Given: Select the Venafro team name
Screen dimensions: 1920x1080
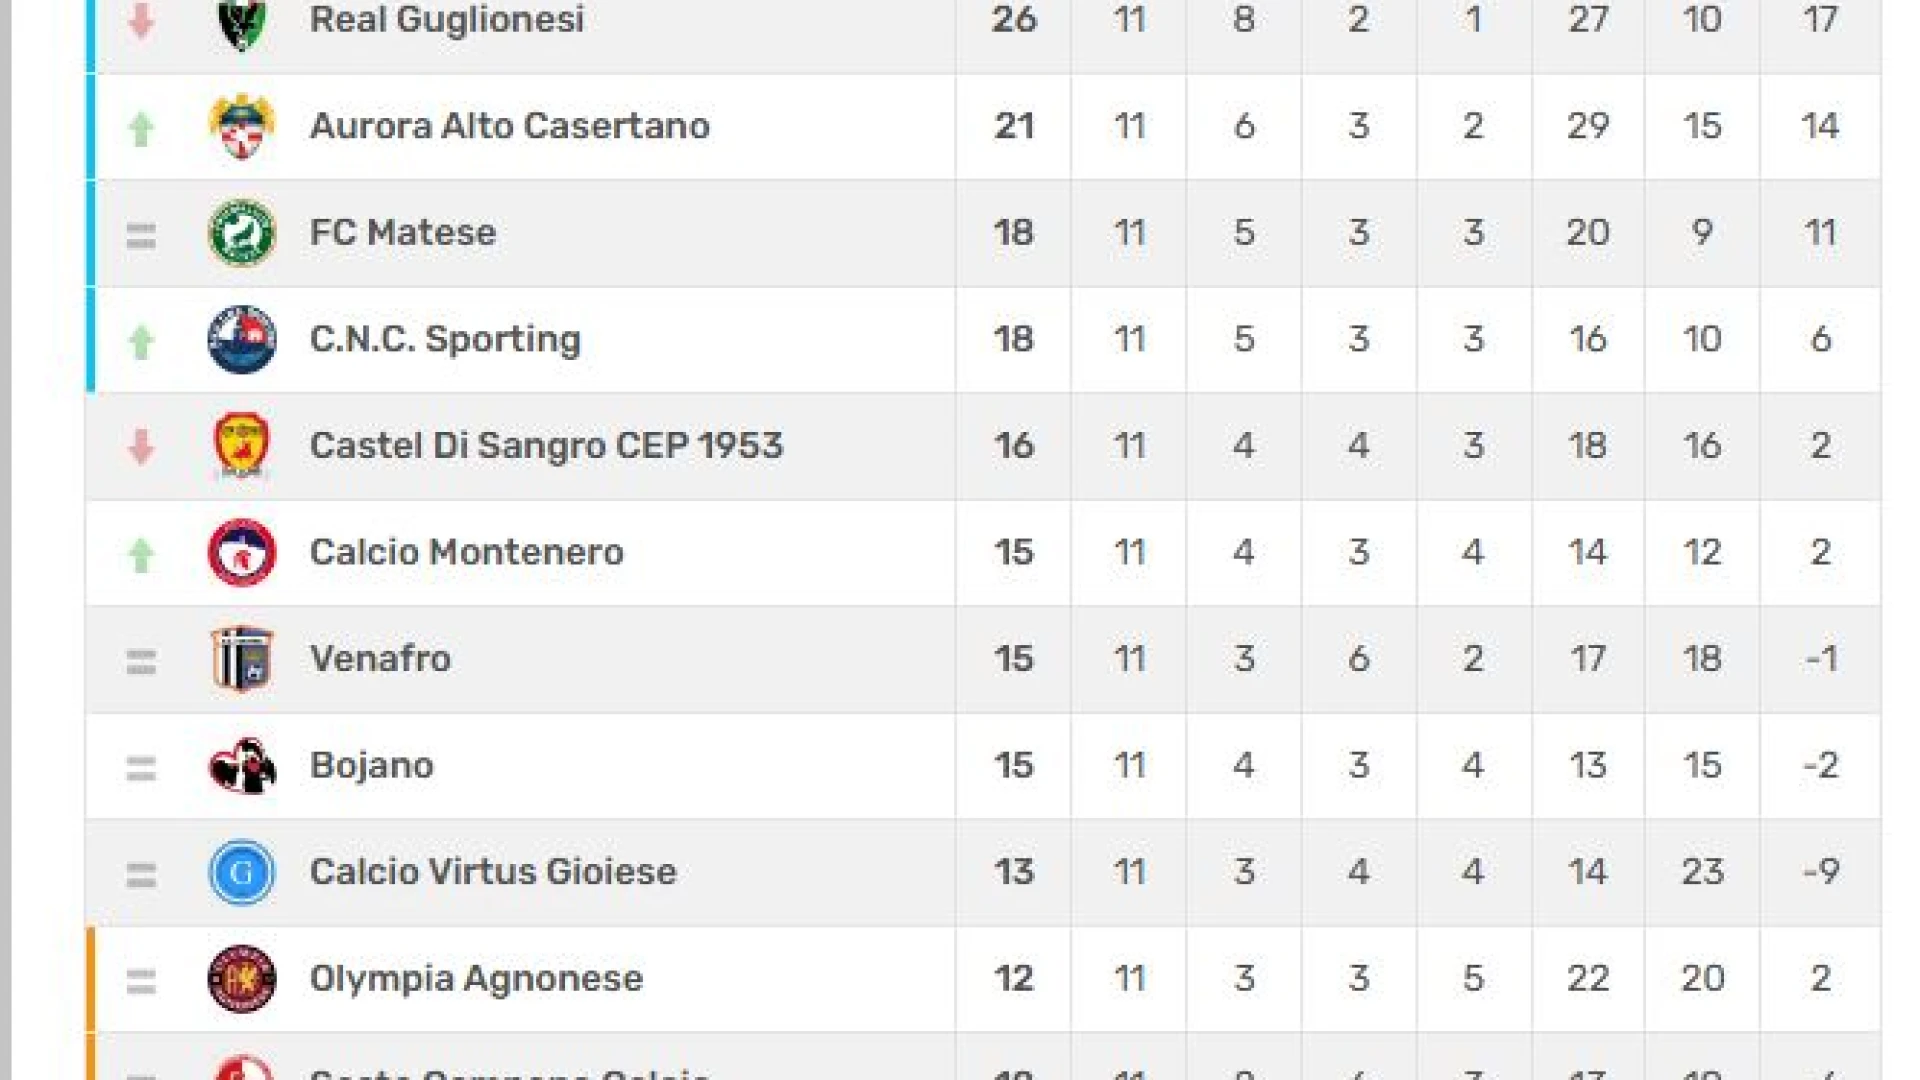Looking at the screenshot, I should [x=381, y=659].
